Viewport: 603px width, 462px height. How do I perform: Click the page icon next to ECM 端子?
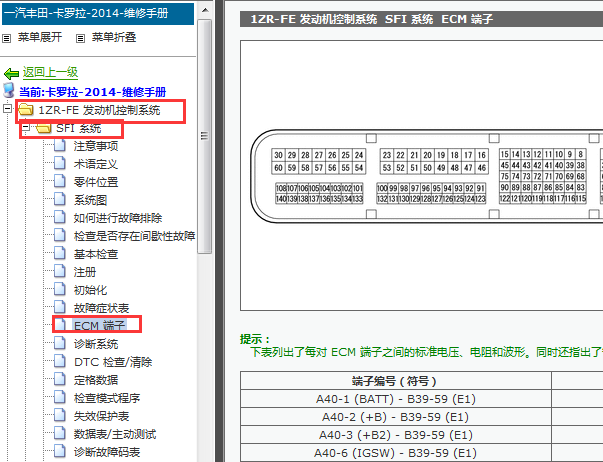(x=60, y=325)
